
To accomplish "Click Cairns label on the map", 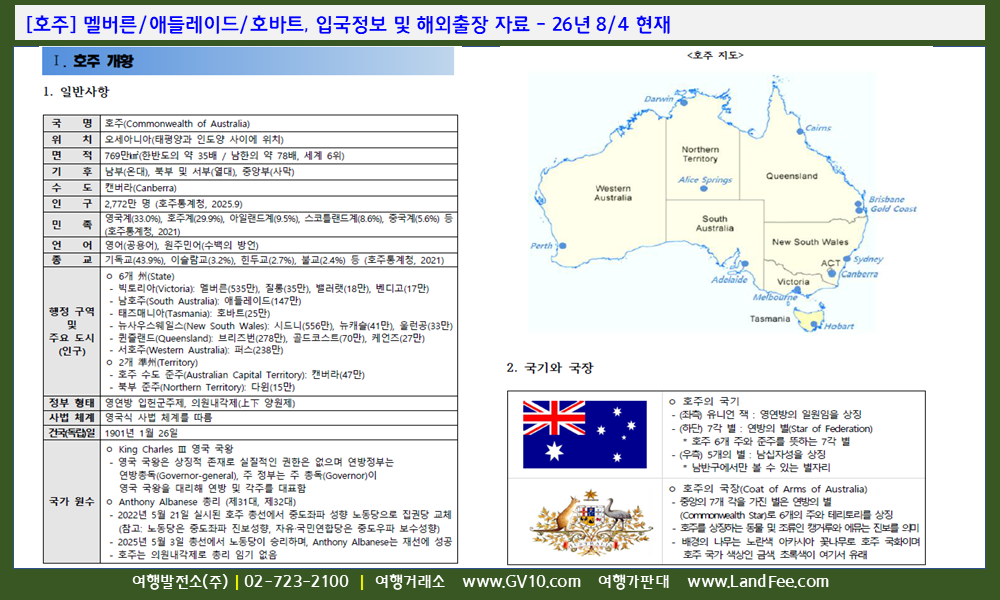I will [x=818, y=128].
